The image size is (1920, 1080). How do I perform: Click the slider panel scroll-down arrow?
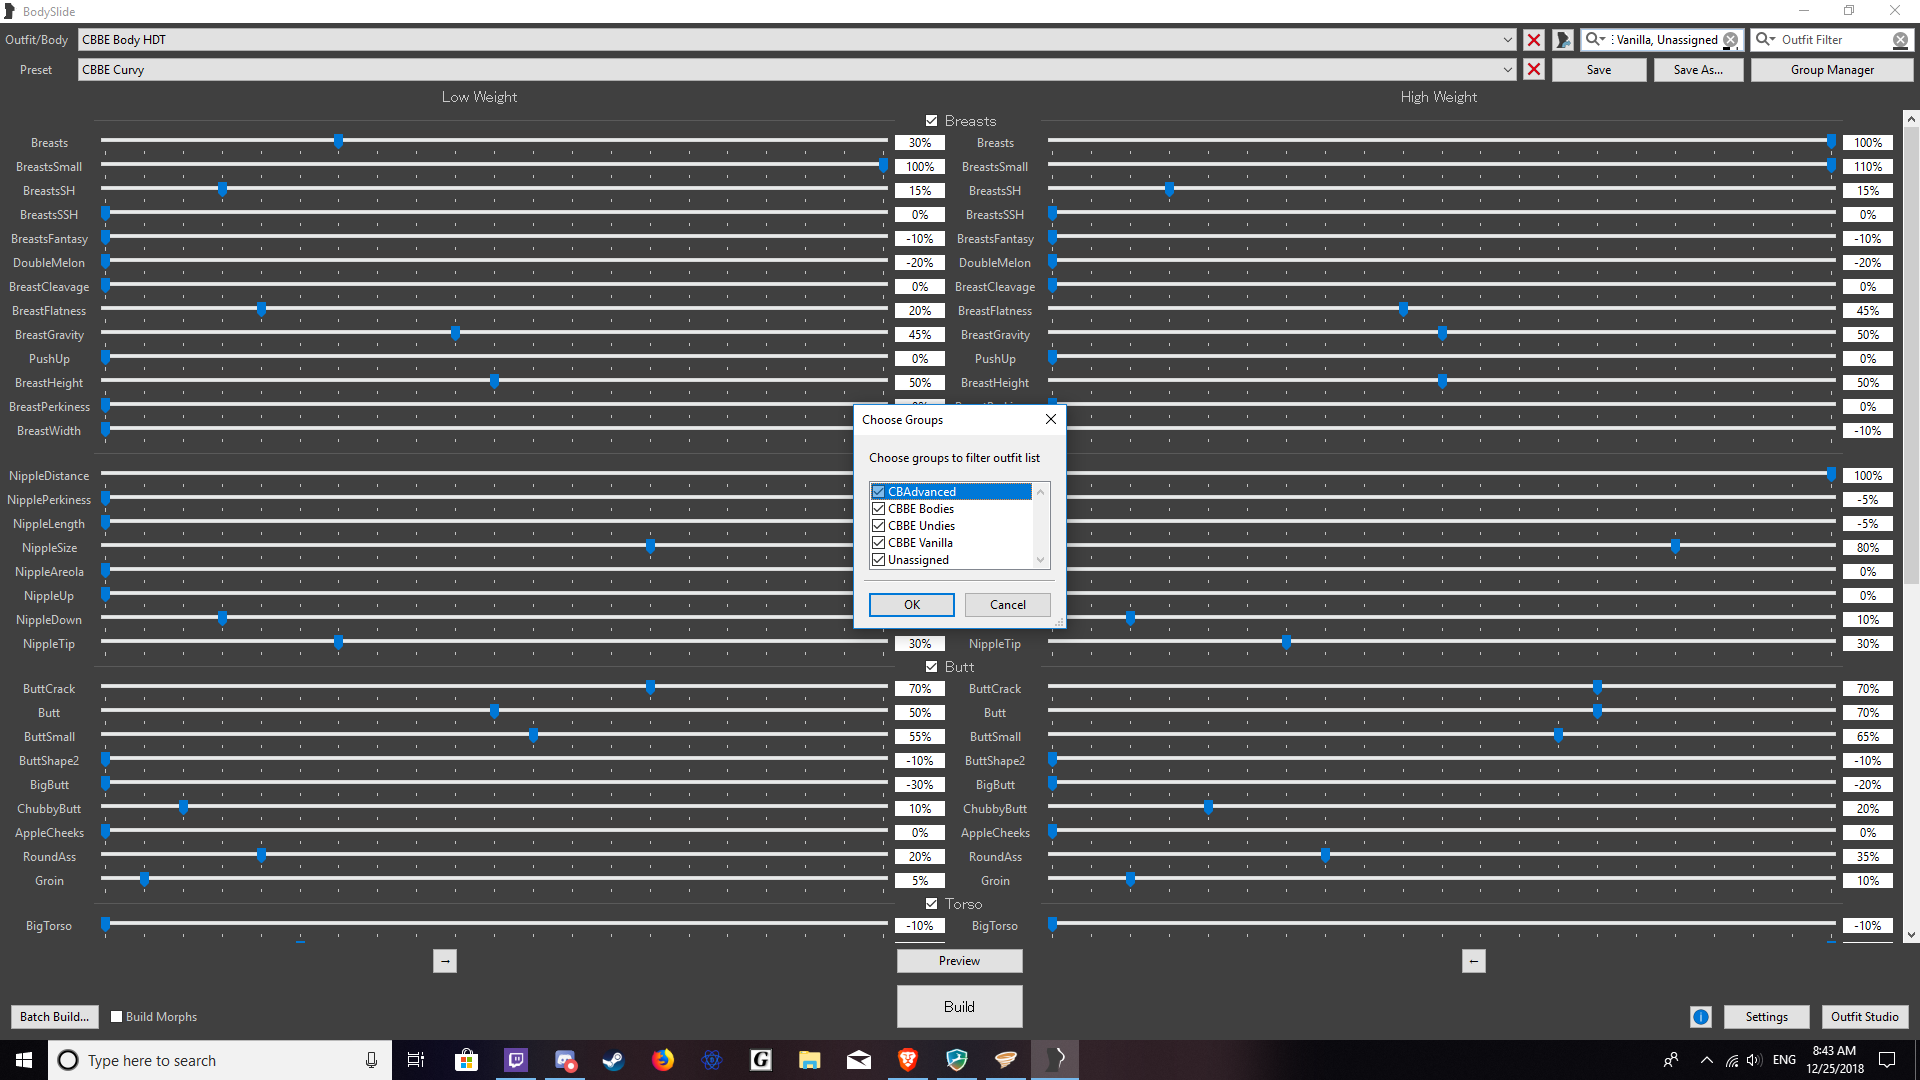[1911, 935]
